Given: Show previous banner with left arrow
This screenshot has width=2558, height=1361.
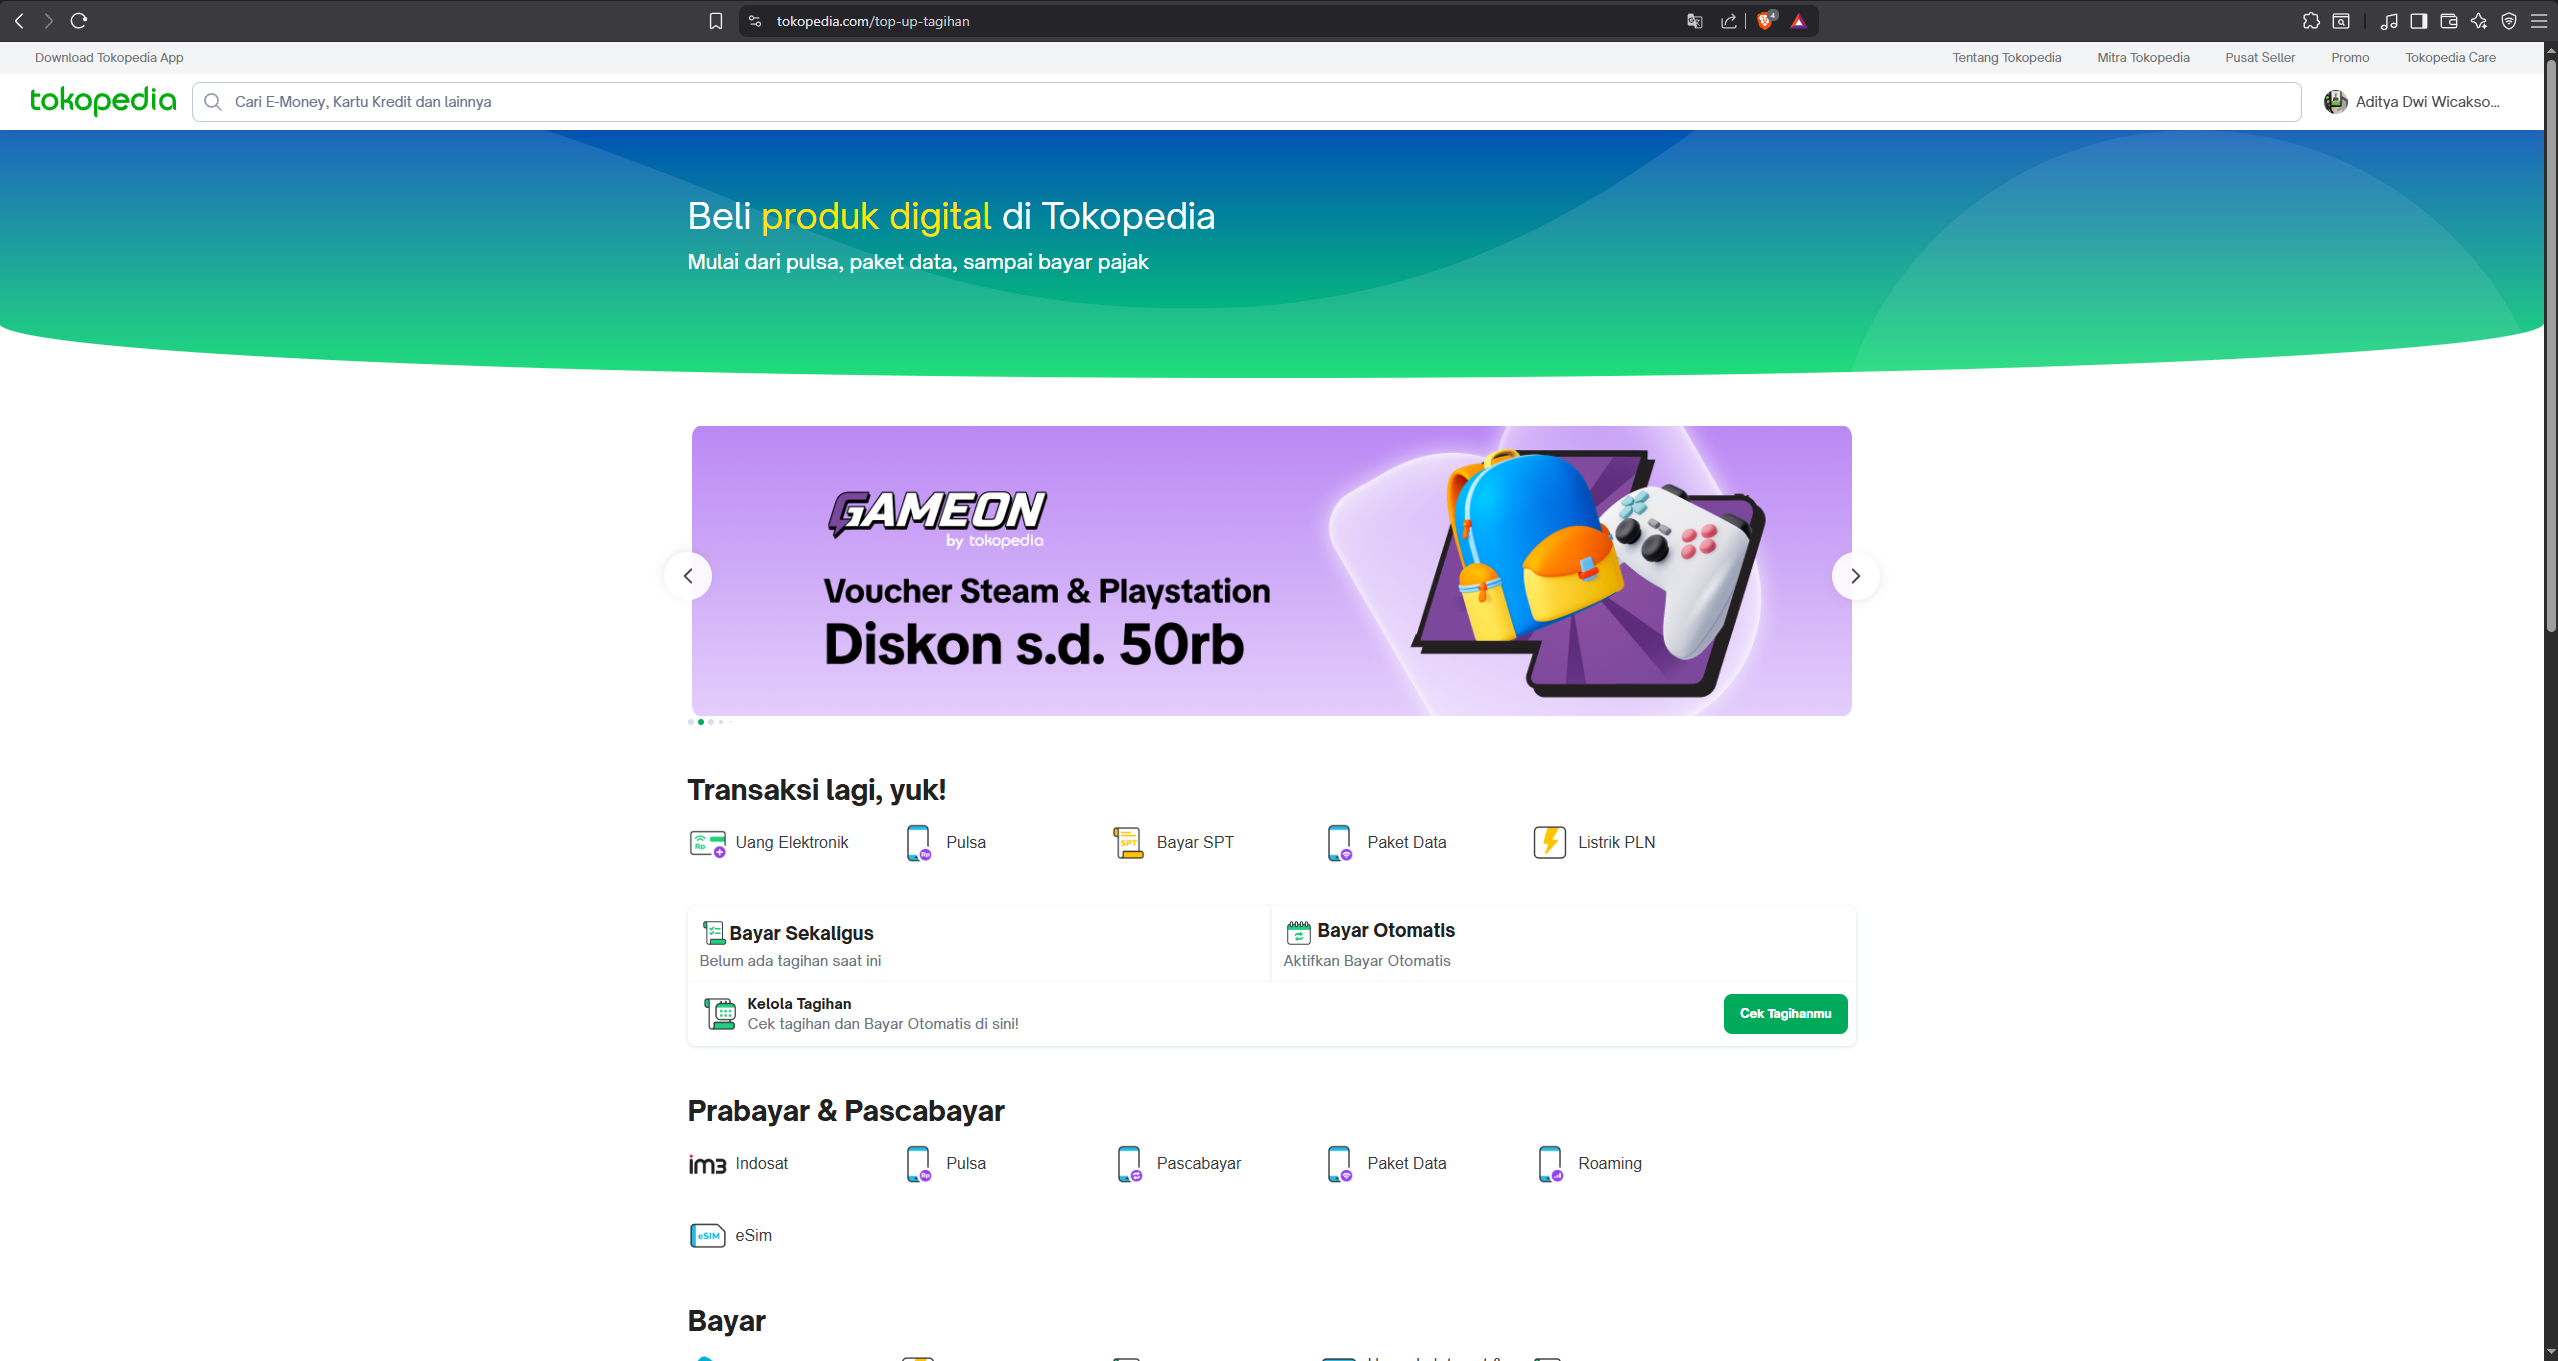Looking at the screenshot, I should pyautogui.click(x=688, y=576).
